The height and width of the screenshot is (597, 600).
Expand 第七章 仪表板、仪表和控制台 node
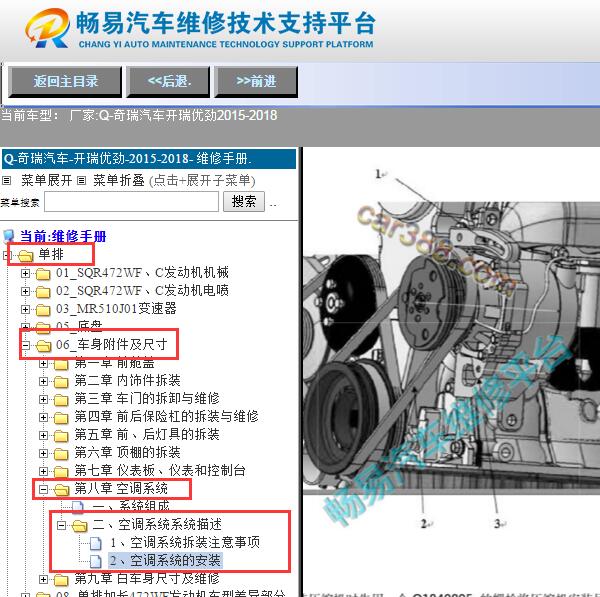43,471
